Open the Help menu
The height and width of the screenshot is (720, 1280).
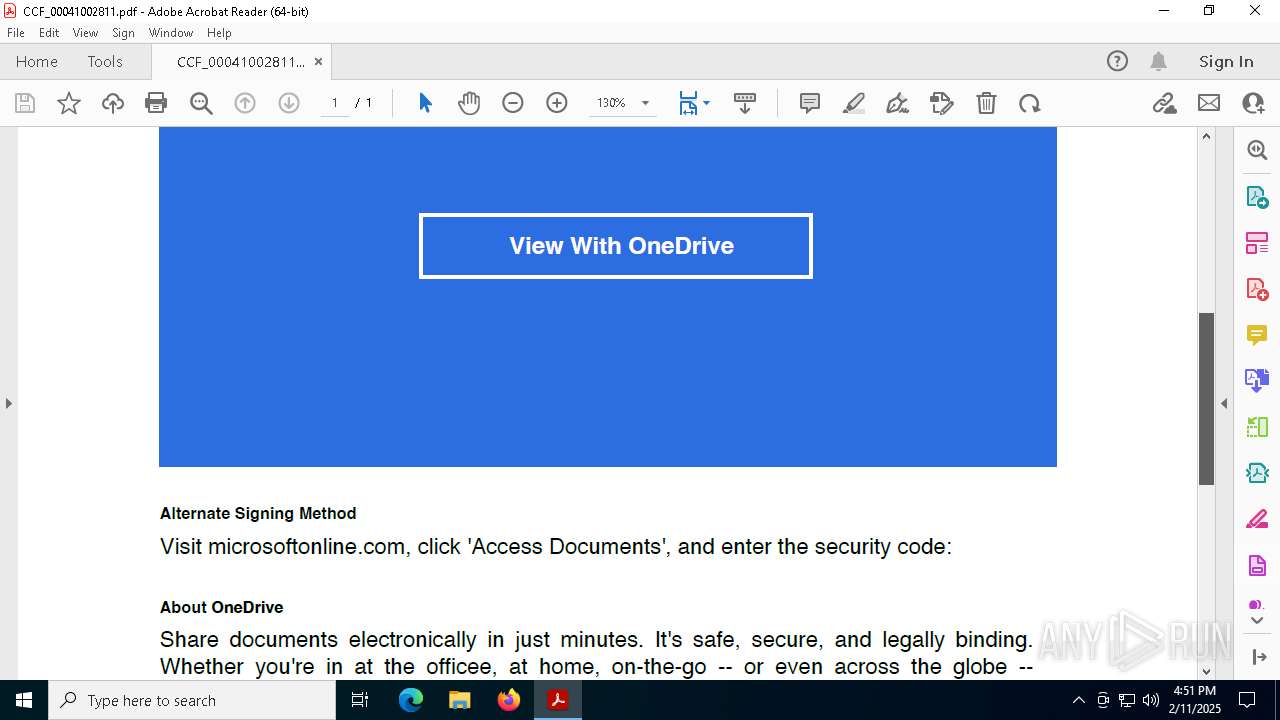[x=219, y=33]
